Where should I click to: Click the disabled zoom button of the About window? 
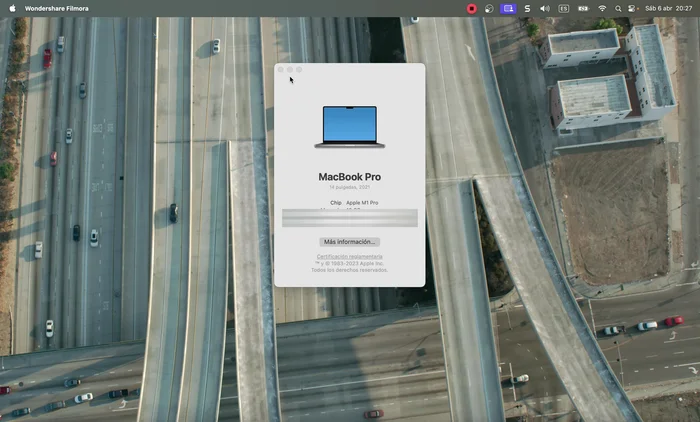[298, 70]
